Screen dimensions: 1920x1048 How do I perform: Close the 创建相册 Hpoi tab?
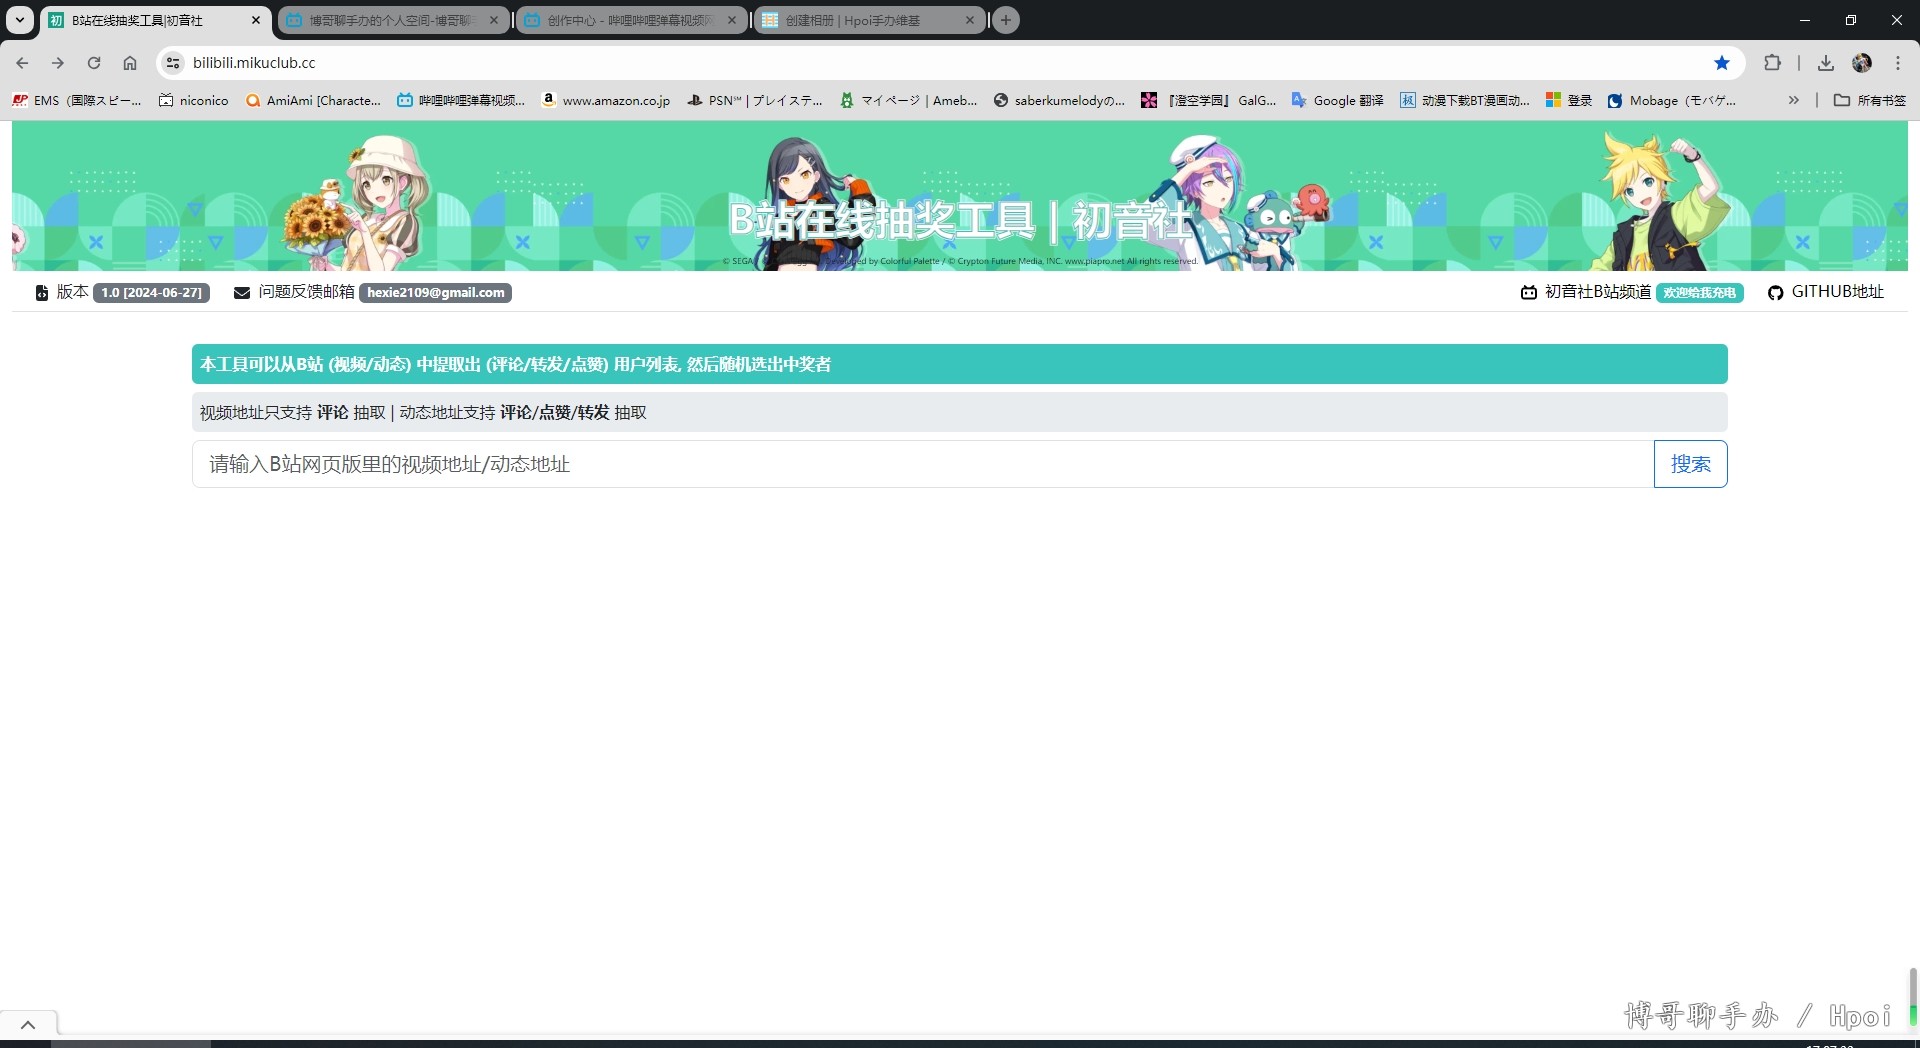point(970,20)
